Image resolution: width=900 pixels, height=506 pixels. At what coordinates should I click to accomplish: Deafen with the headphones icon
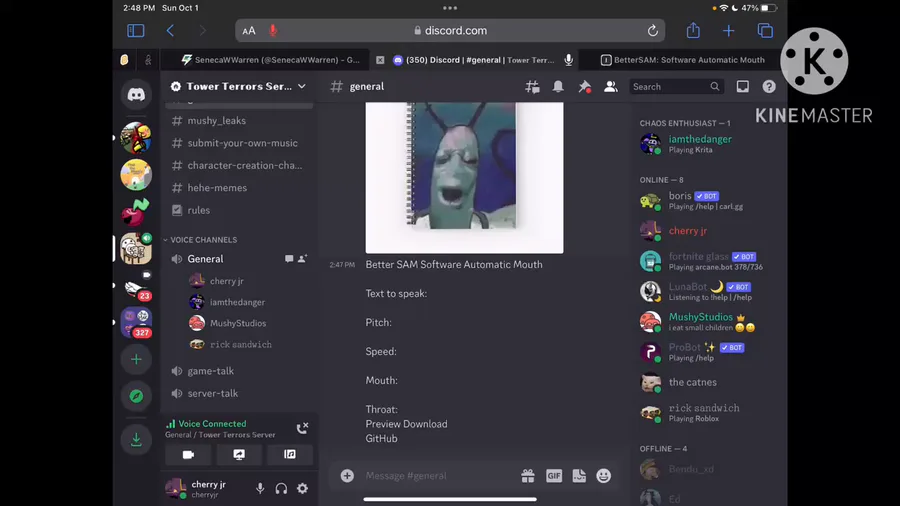281,488
